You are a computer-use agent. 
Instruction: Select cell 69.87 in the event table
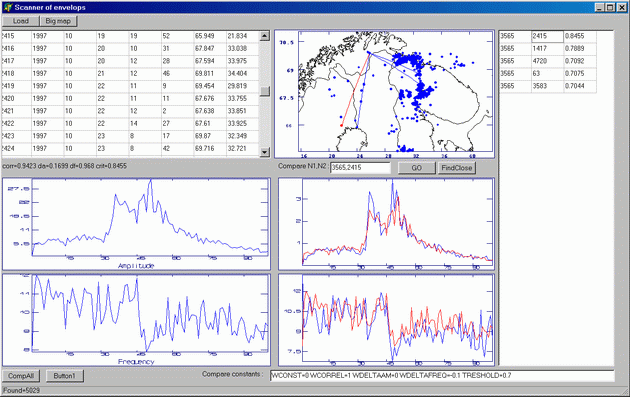point(210,136)
